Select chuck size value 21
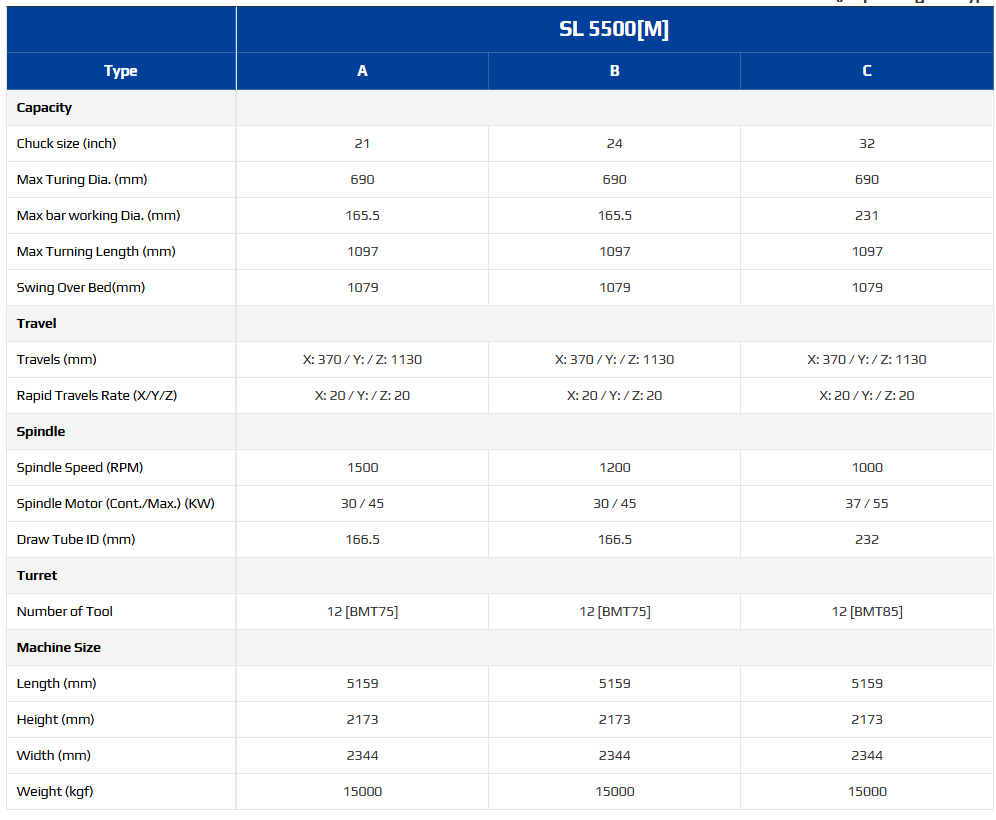Screen dimensions: 996x820 click(362, 144)
